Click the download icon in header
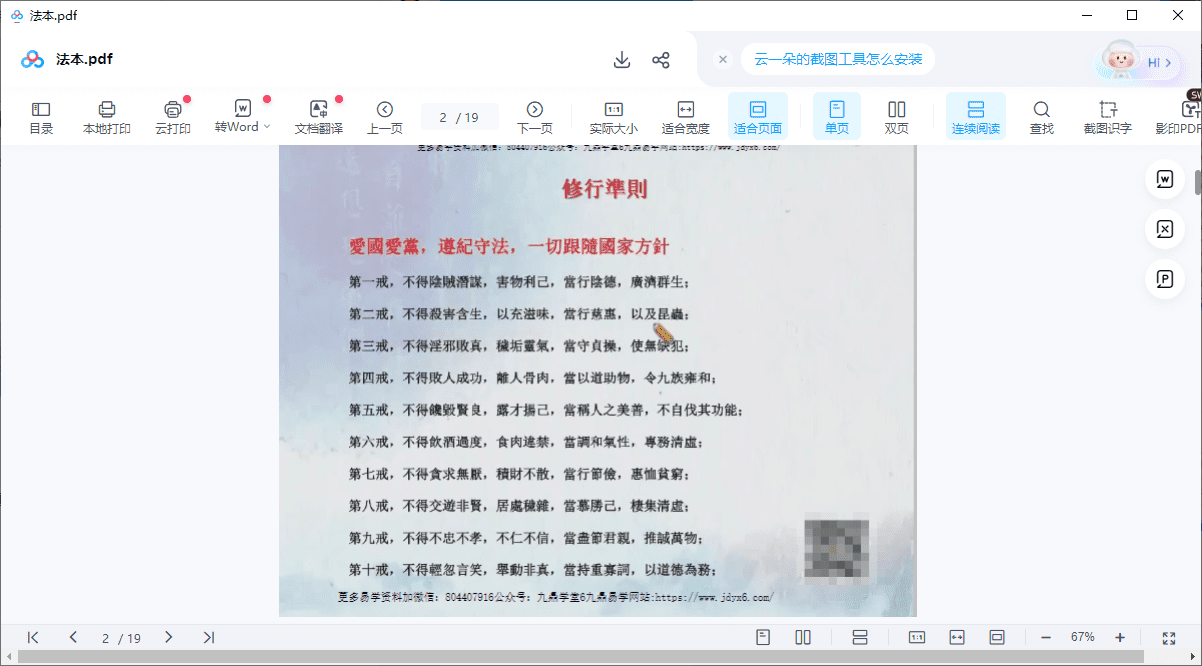Viewport: 1202px width, 666px height. (622, 60)
